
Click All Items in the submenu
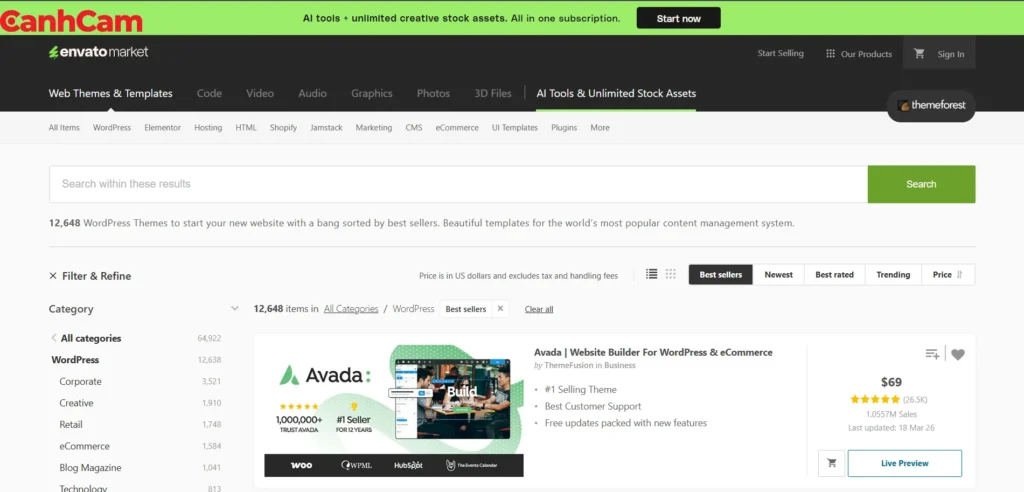tap(64, 128)
